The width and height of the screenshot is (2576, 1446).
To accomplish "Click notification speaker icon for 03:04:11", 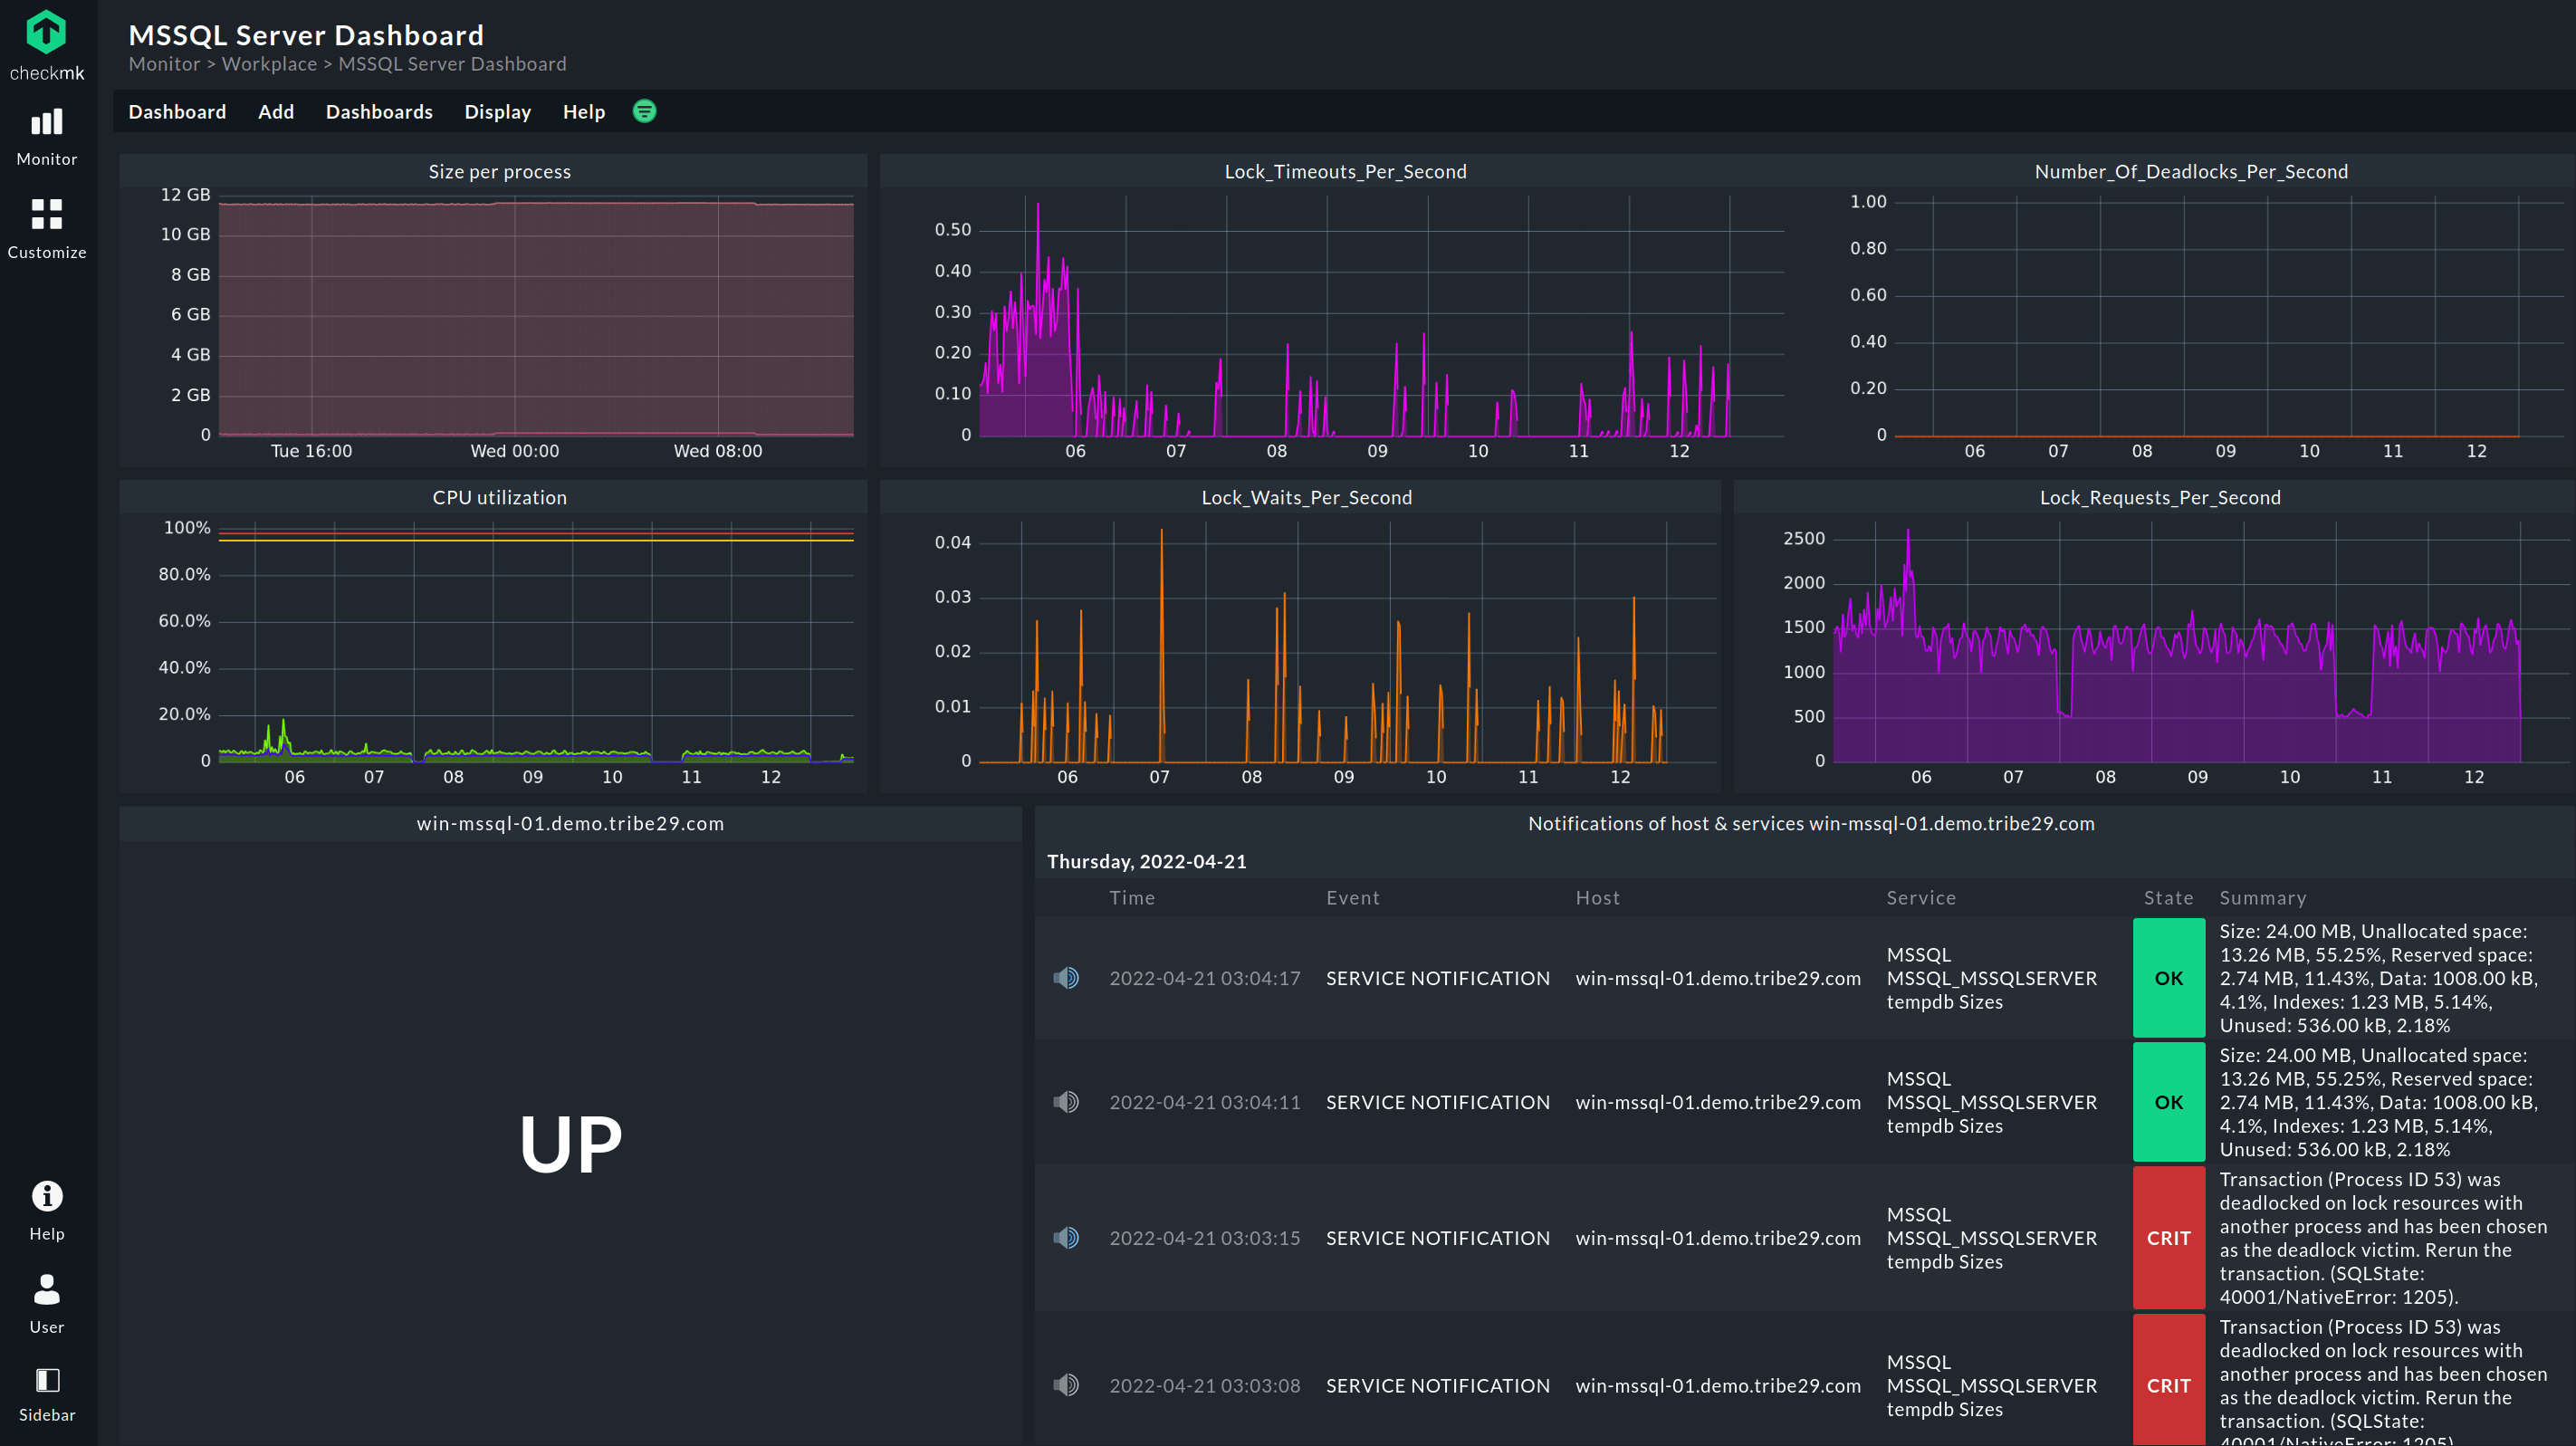I will pos(1066,1102).
